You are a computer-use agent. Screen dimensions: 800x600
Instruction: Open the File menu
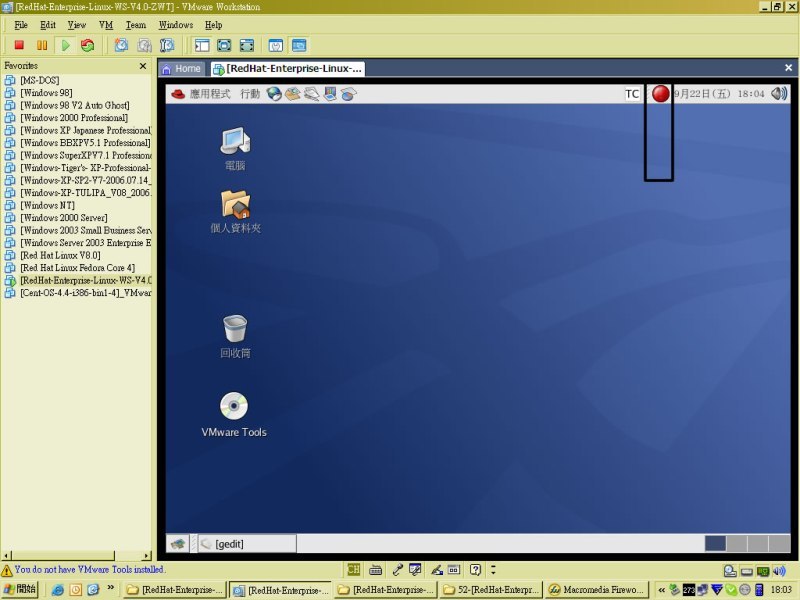click(x=21, y=25)
